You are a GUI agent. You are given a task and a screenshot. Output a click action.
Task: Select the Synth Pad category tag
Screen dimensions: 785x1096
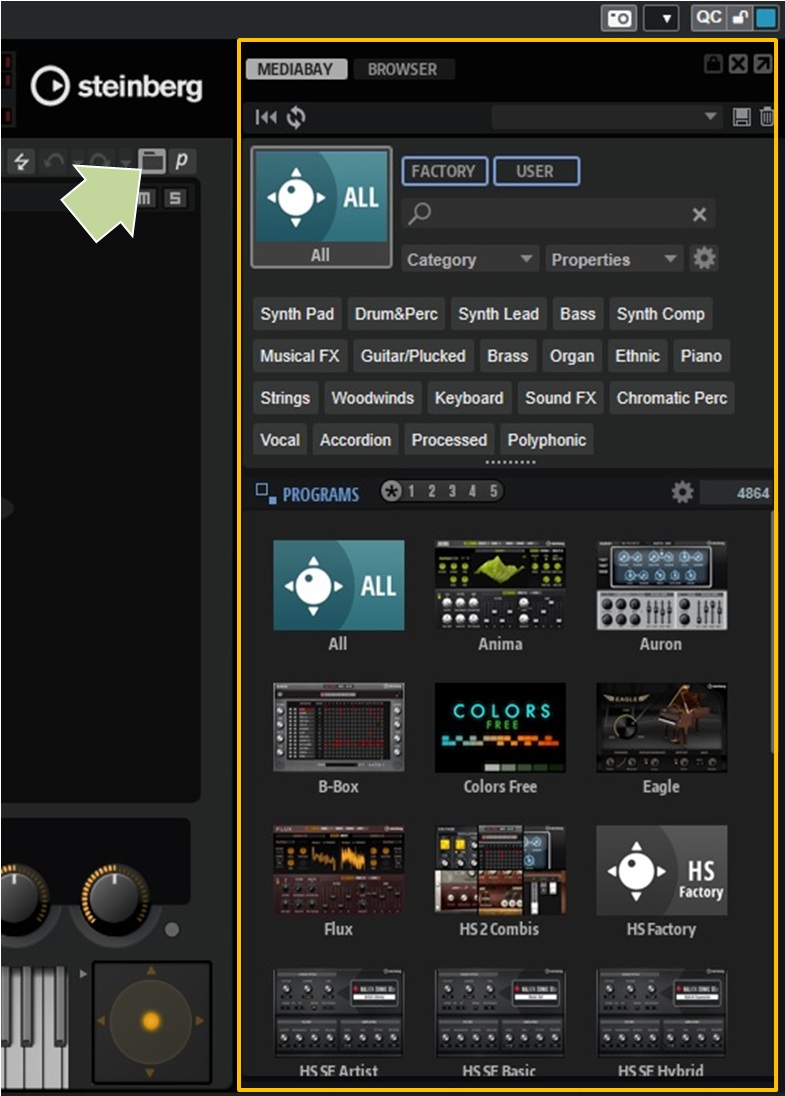pyautogui.click(x=297, y=314)
